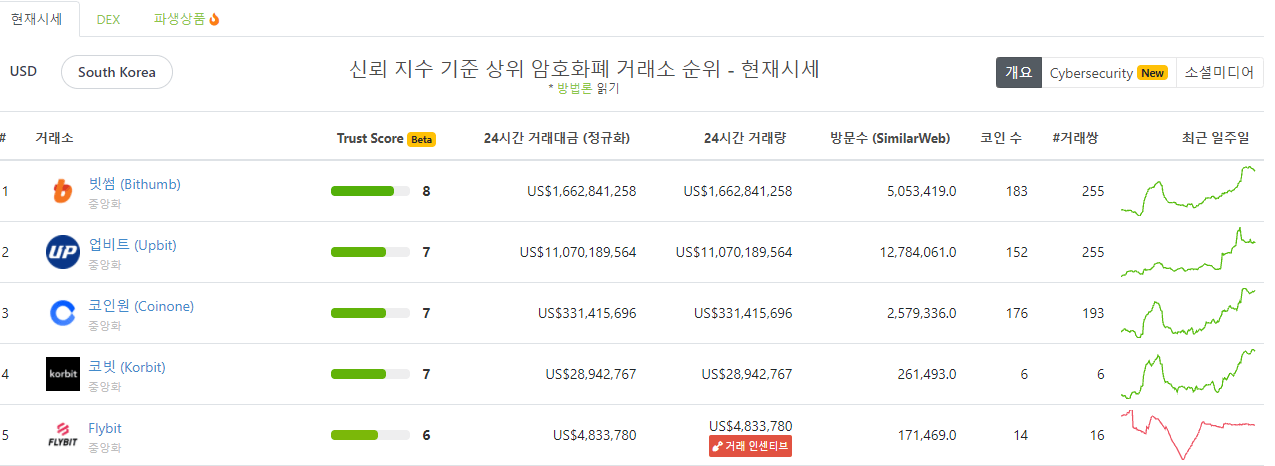Open the 파생상품 tab
The width and height of the screenshot is (1275, 466).
(187, 19)
